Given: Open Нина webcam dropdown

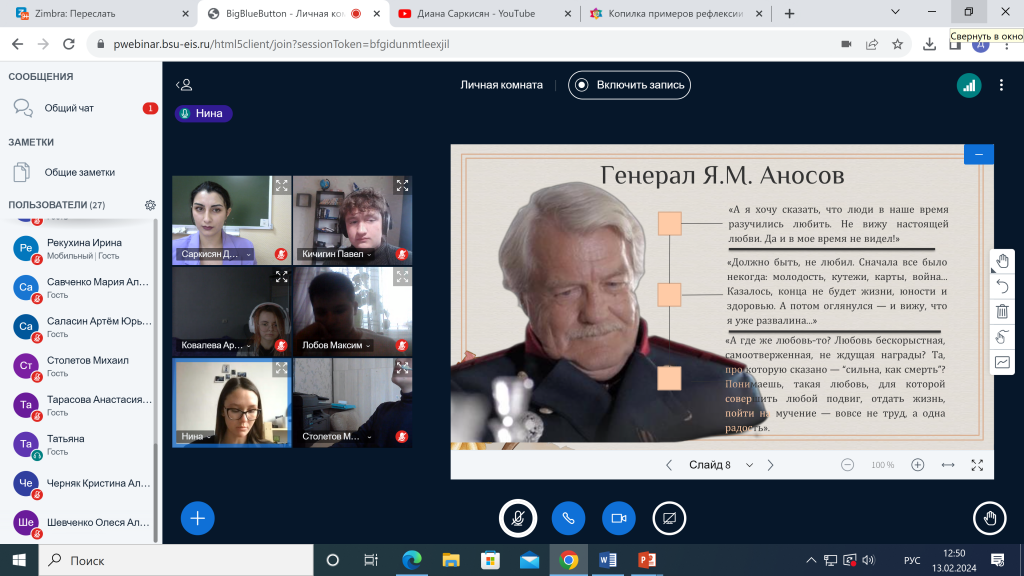Looking at the screenshot, I should [196, 436].
